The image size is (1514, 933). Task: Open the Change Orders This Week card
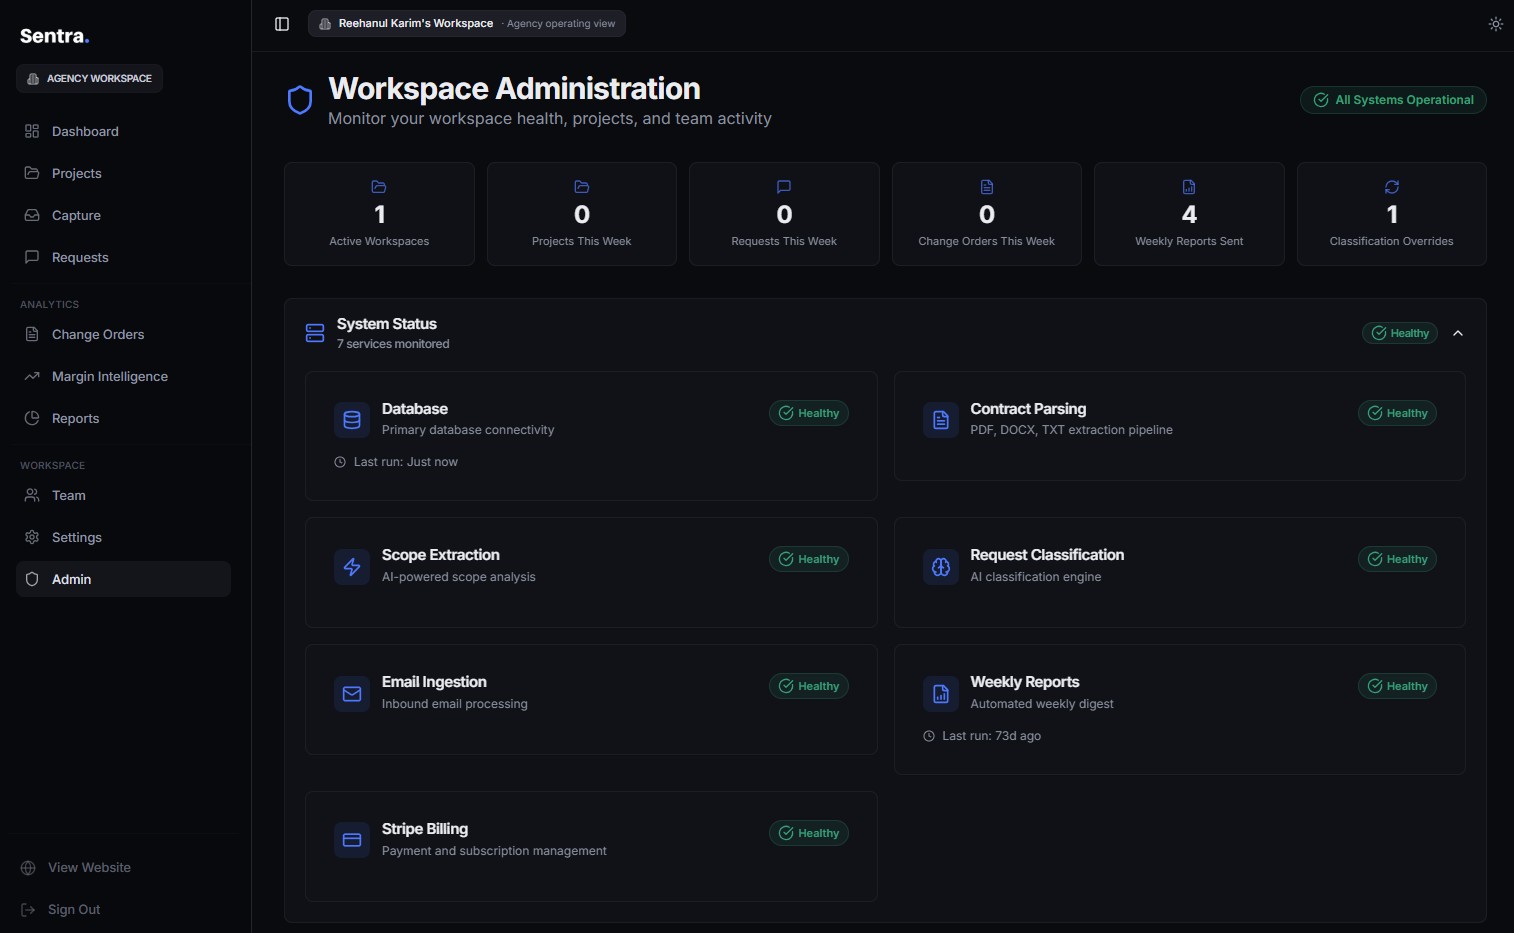coord(987,214)
